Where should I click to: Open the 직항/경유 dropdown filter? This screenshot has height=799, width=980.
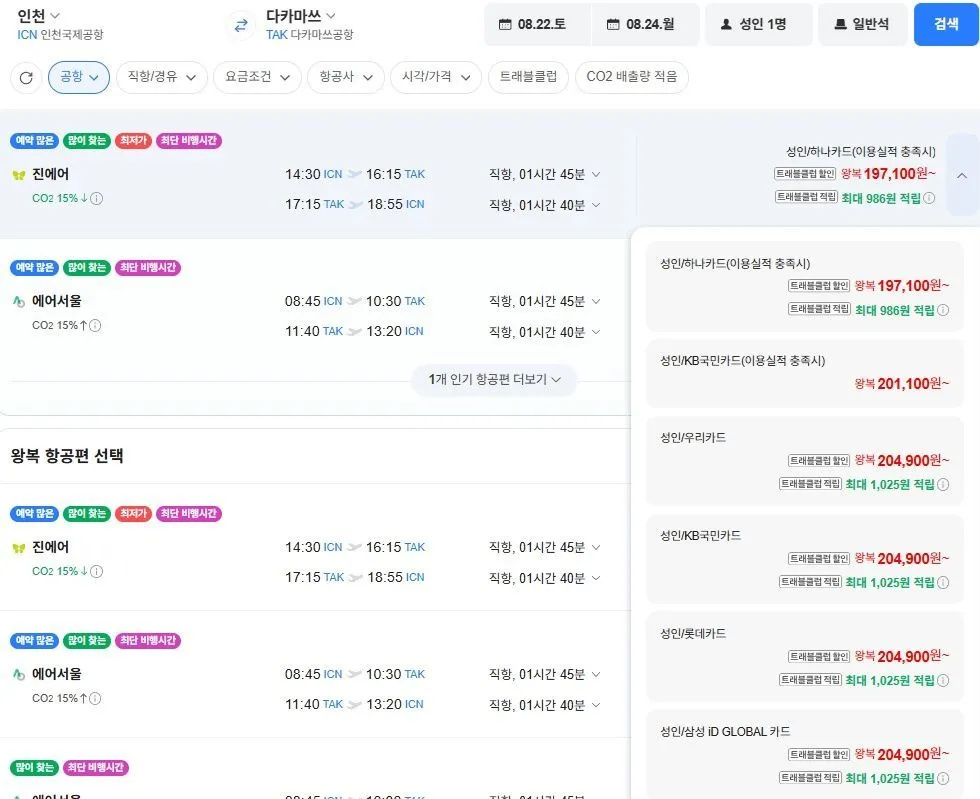pos(162,77)
